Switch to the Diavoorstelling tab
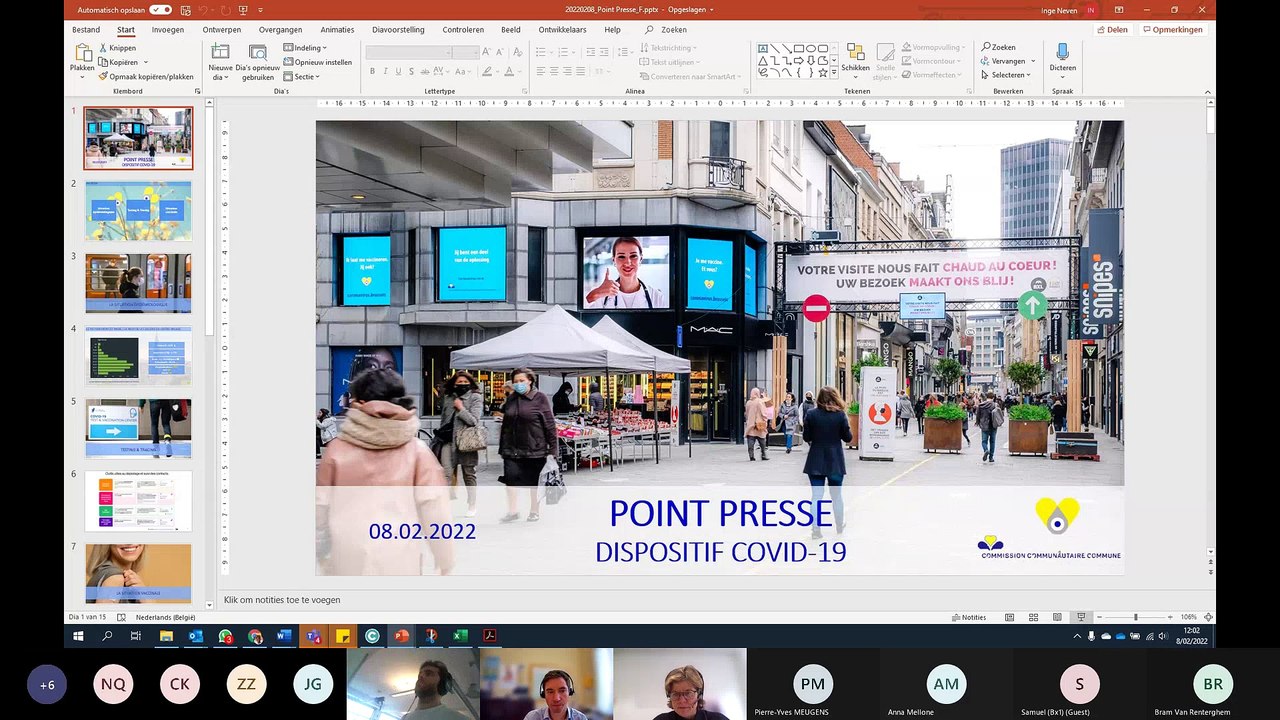This screenshot has width=1280, height=720. point(398,30)
